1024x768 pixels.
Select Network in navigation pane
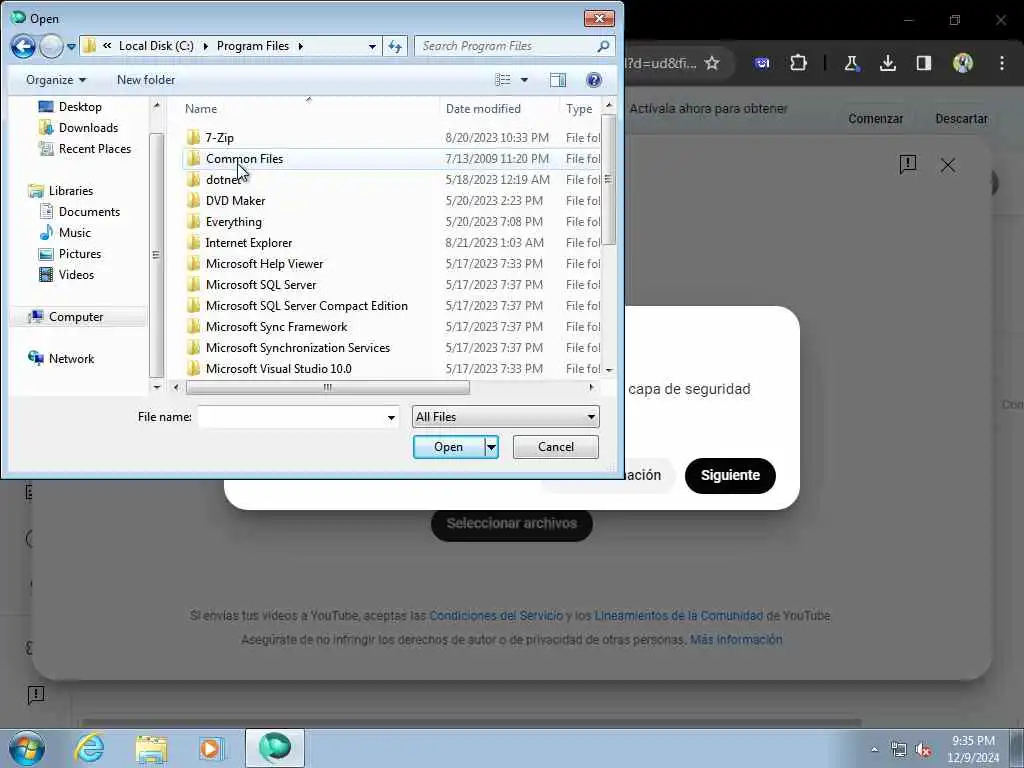(x=71, y=359)
